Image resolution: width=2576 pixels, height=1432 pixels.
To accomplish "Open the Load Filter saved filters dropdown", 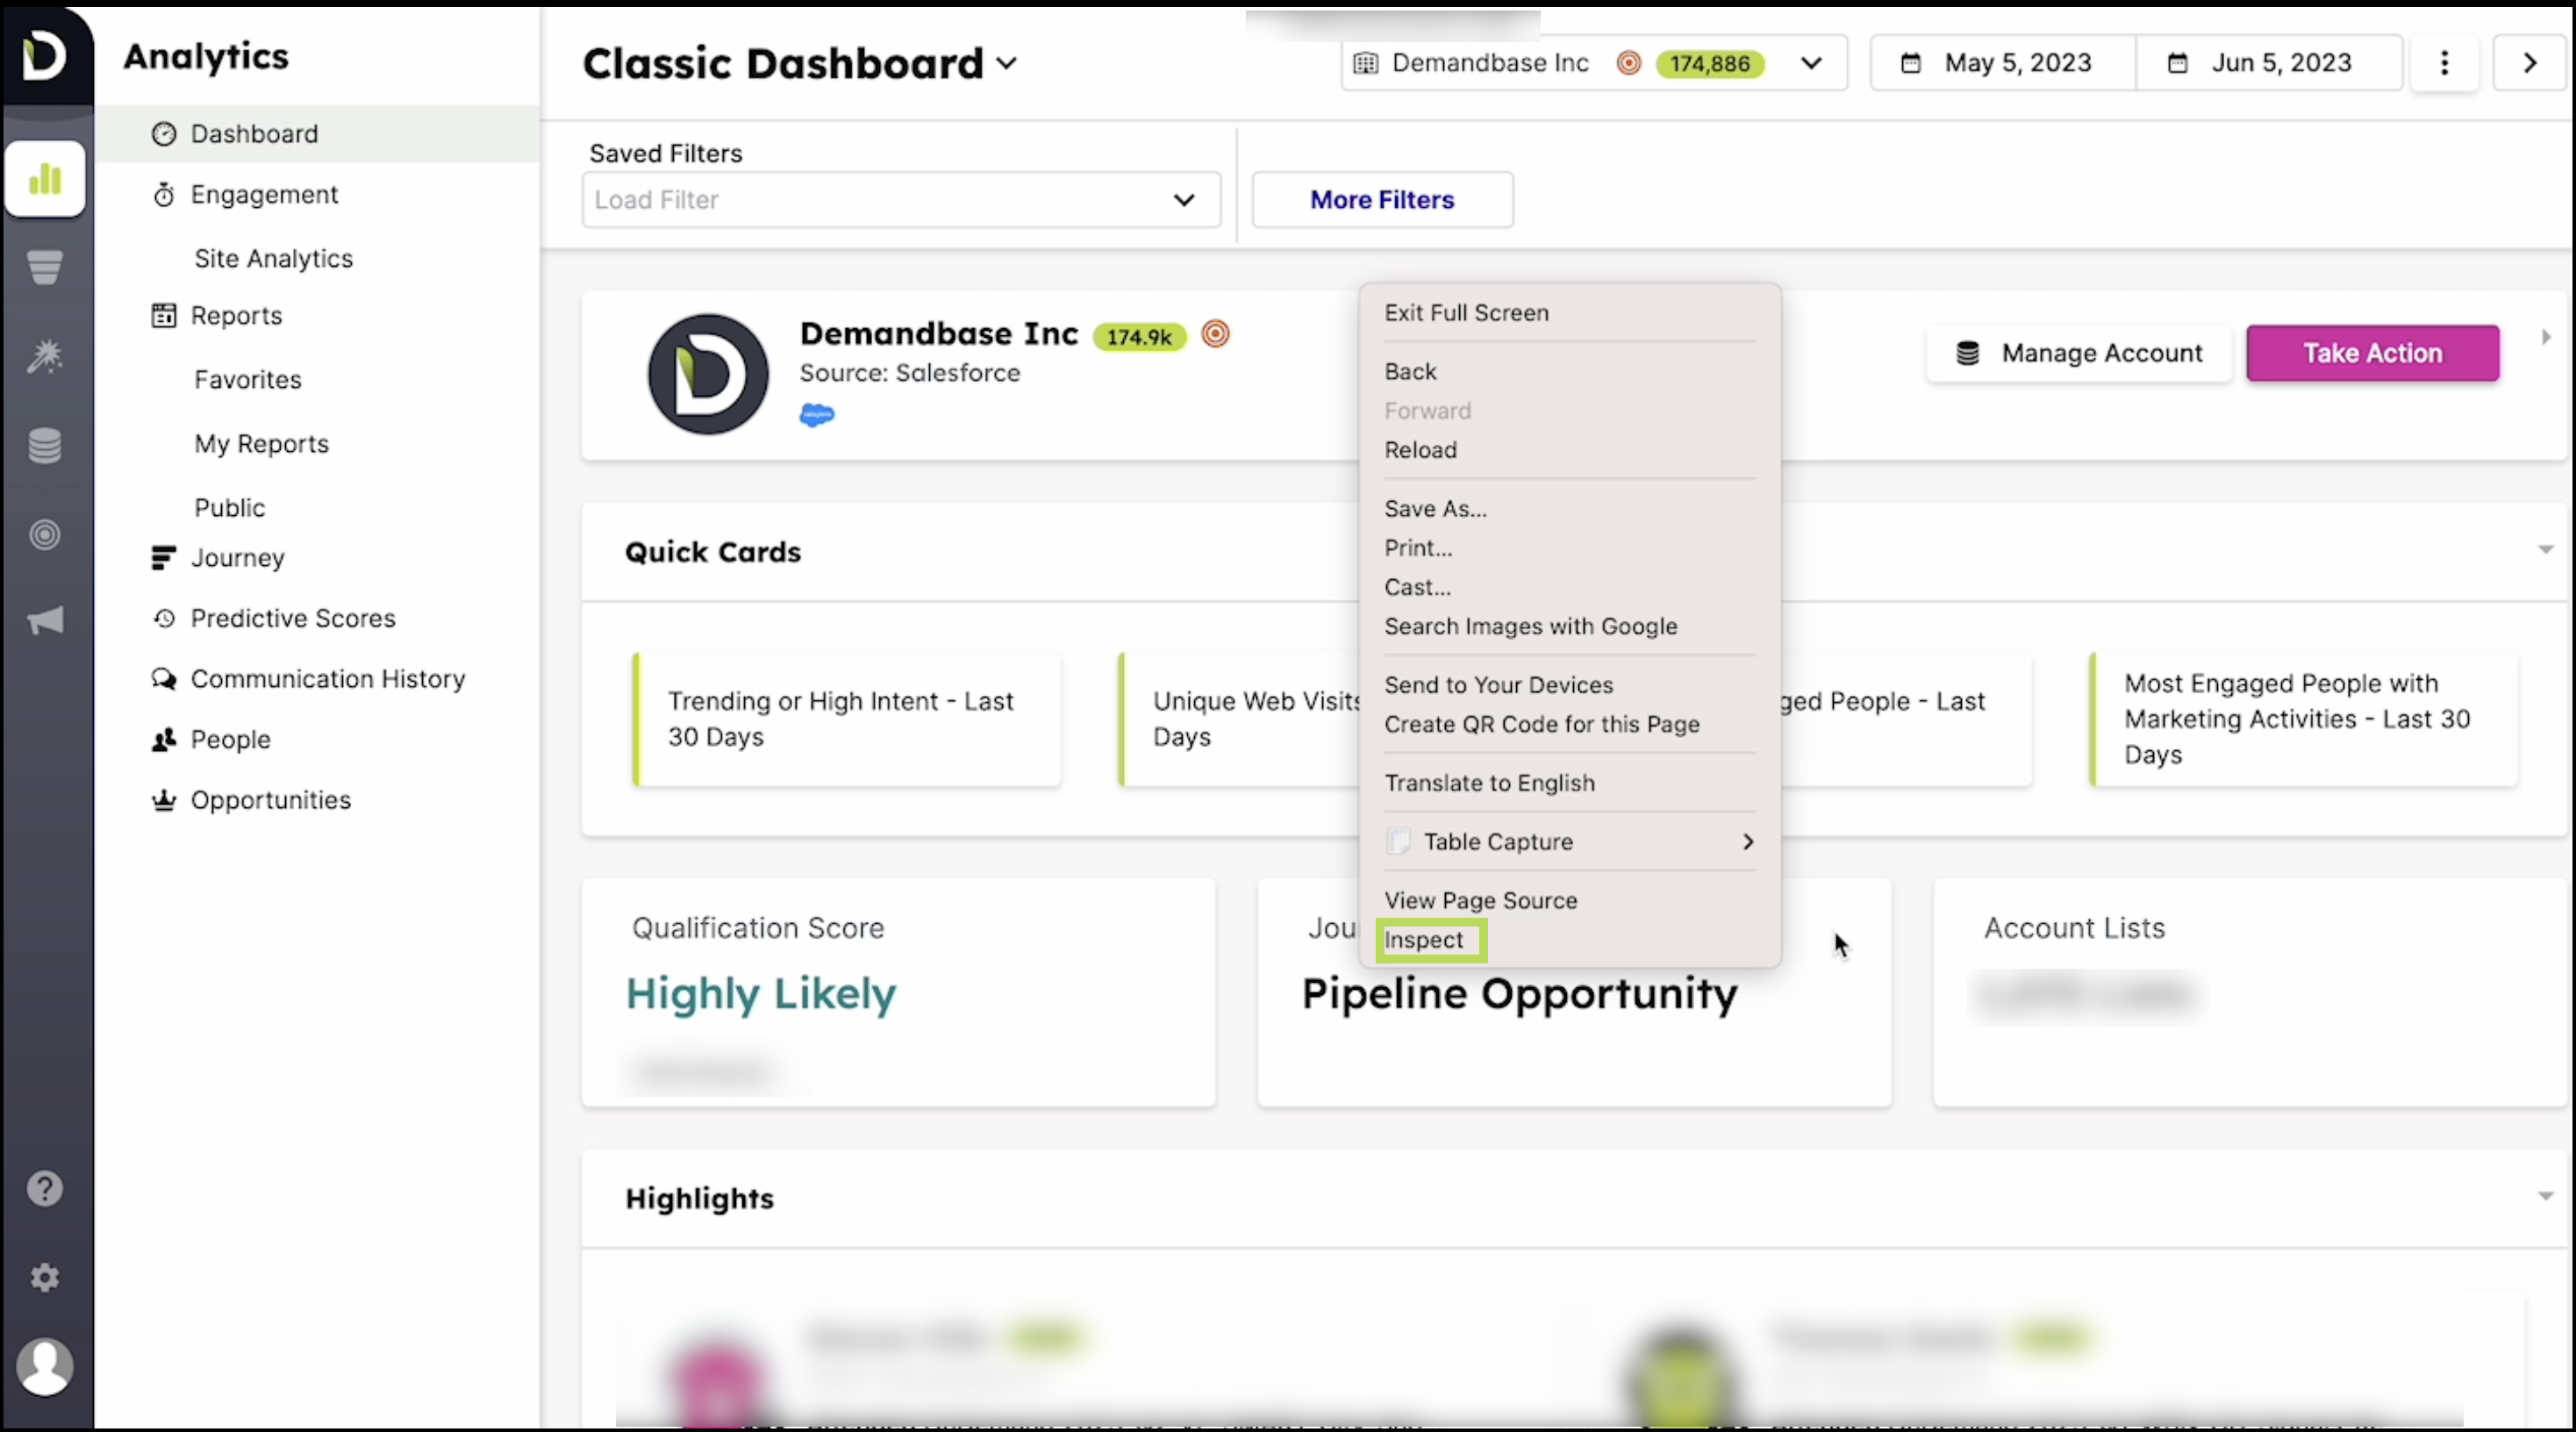I will click(x=900, y=200).
